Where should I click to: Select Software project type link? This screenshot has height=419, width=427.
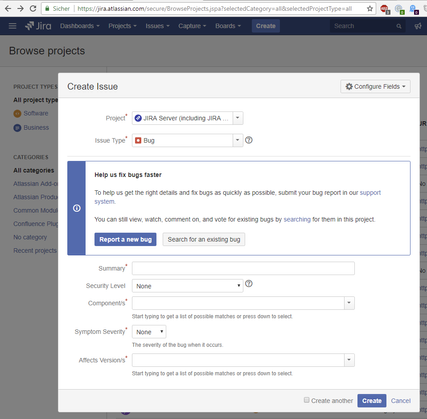(36, 114)
